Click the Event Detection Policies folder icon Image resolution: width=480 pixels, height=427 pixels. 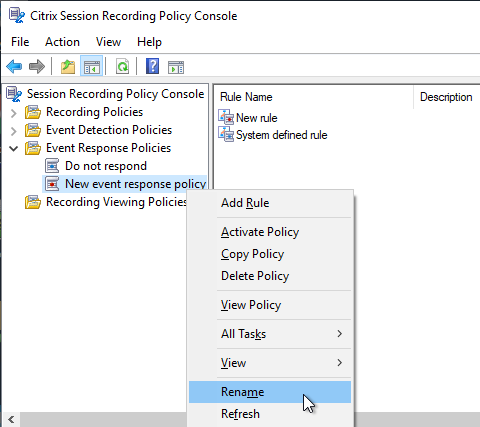coord(33,130)
